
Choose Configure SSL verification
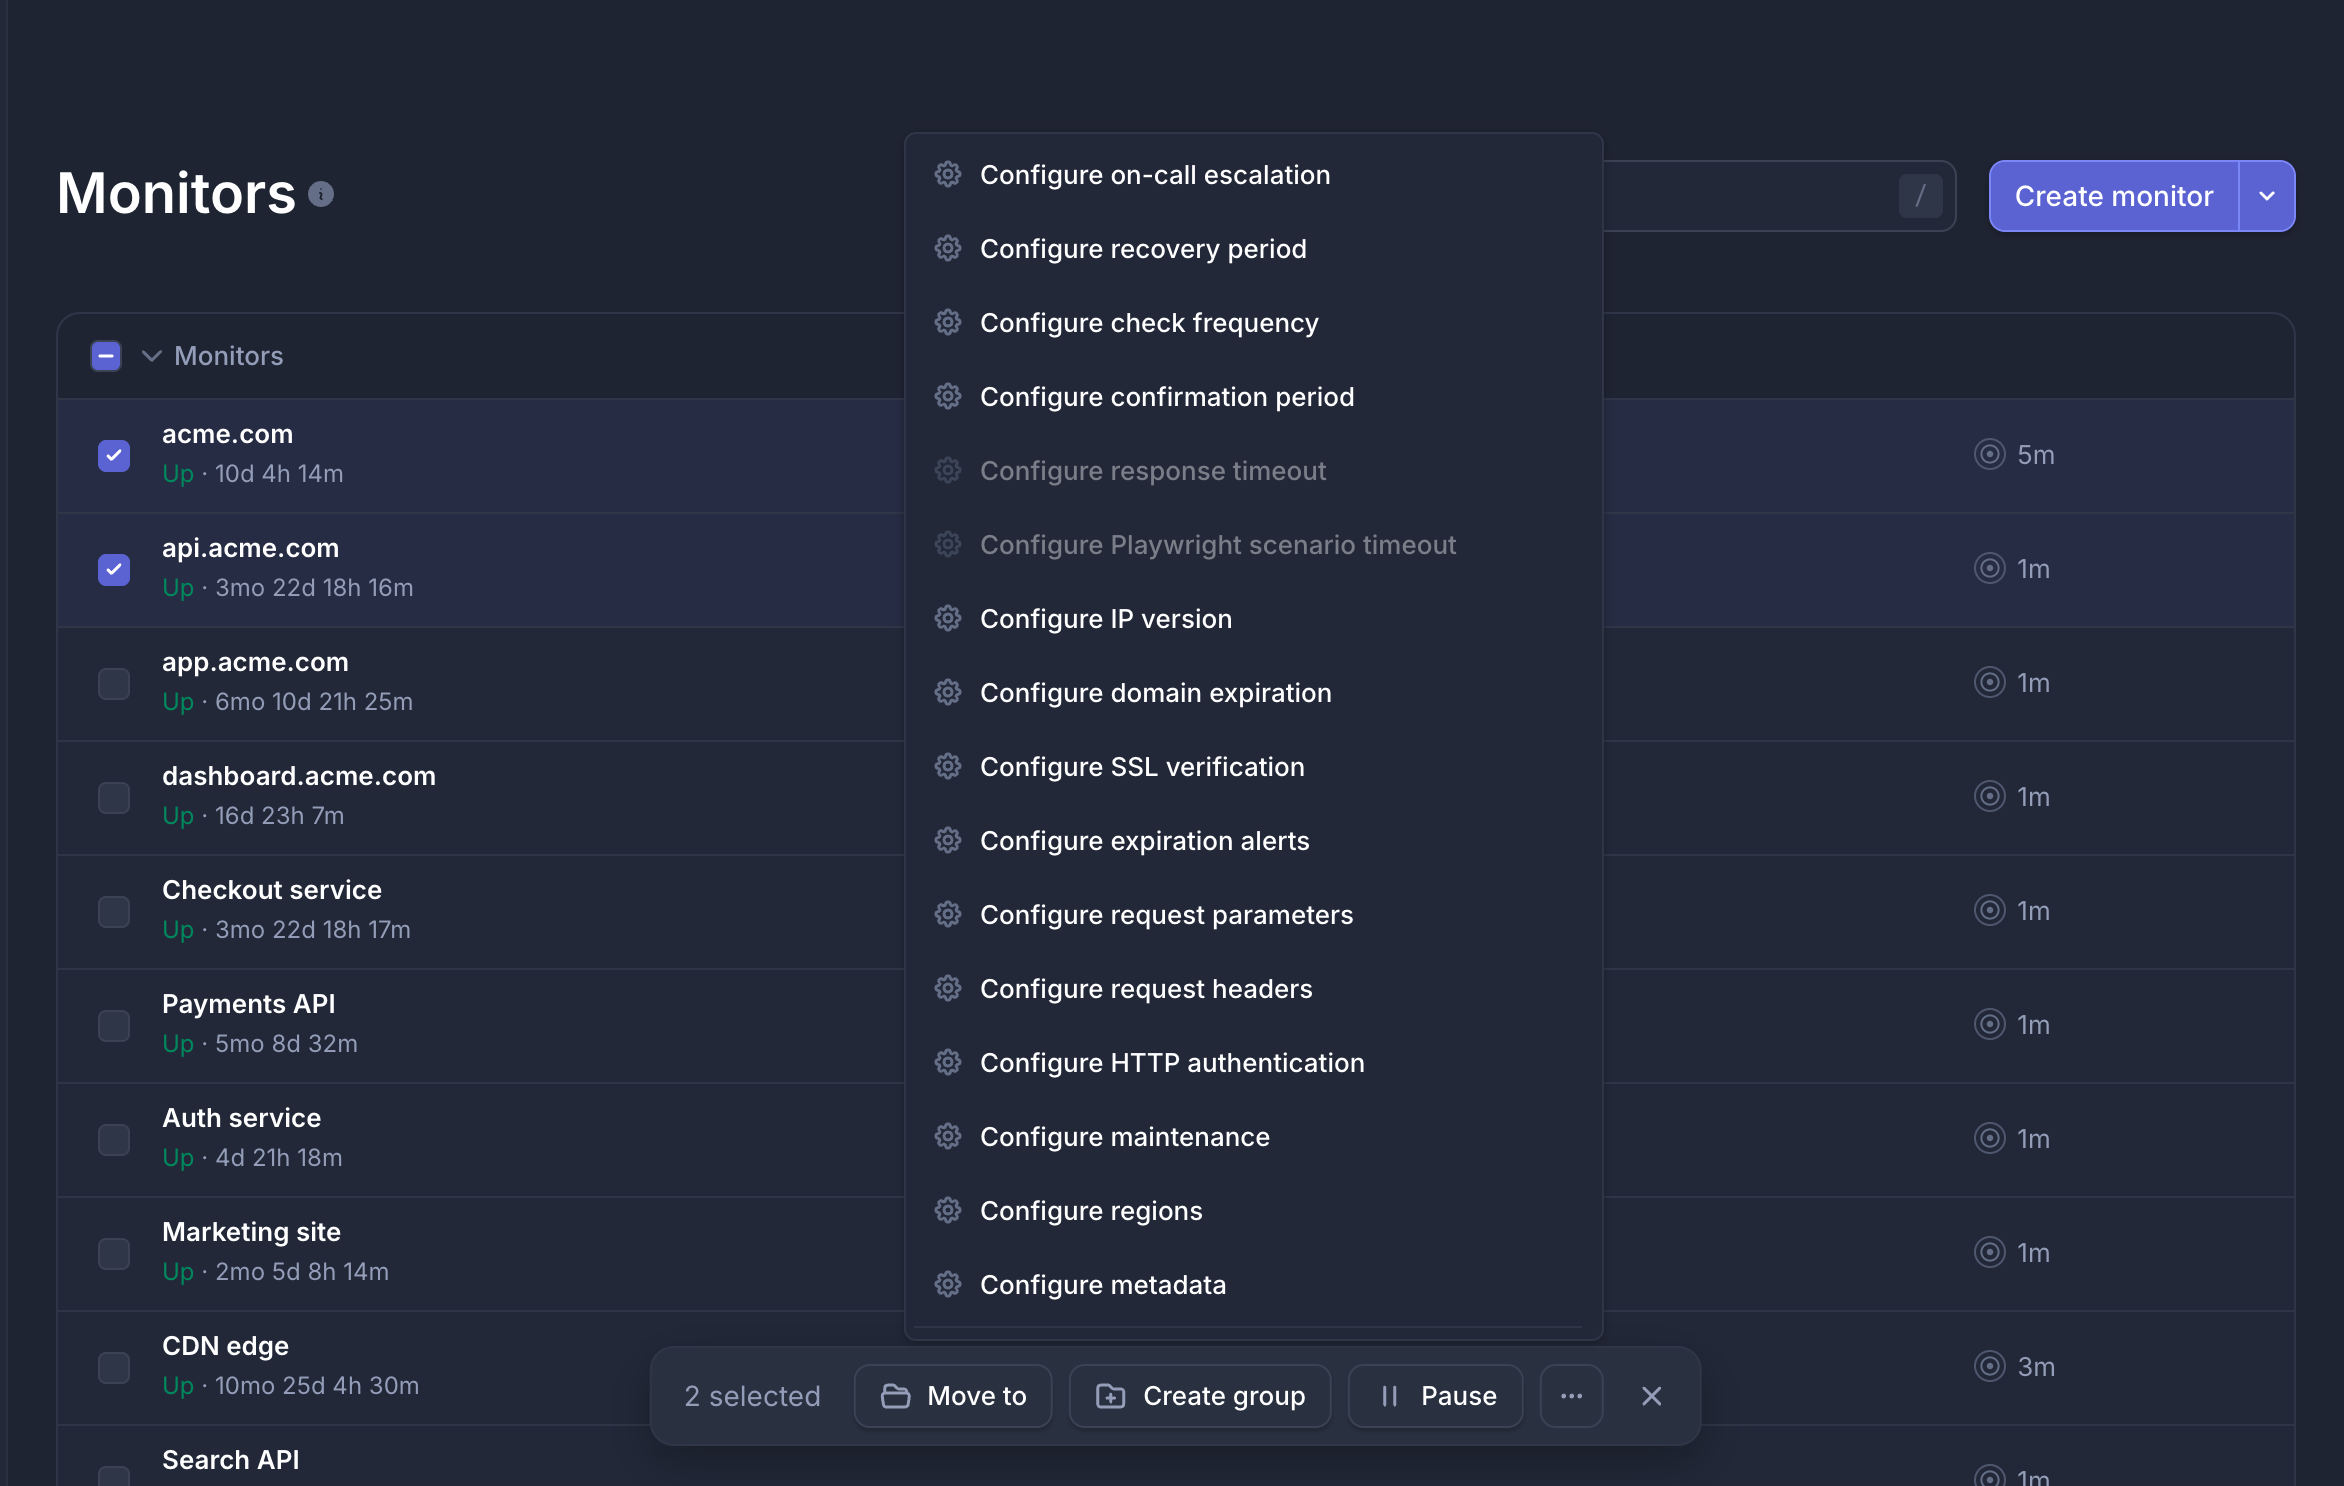(1253, 767)
